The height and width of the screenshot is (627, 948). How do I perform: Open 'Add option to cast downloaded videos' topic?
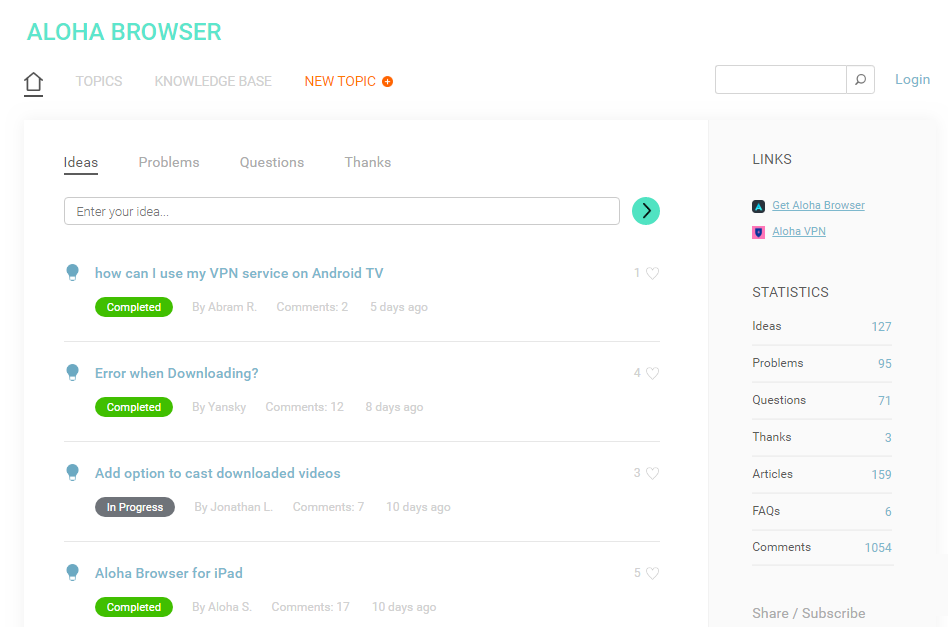coord(218,473)
